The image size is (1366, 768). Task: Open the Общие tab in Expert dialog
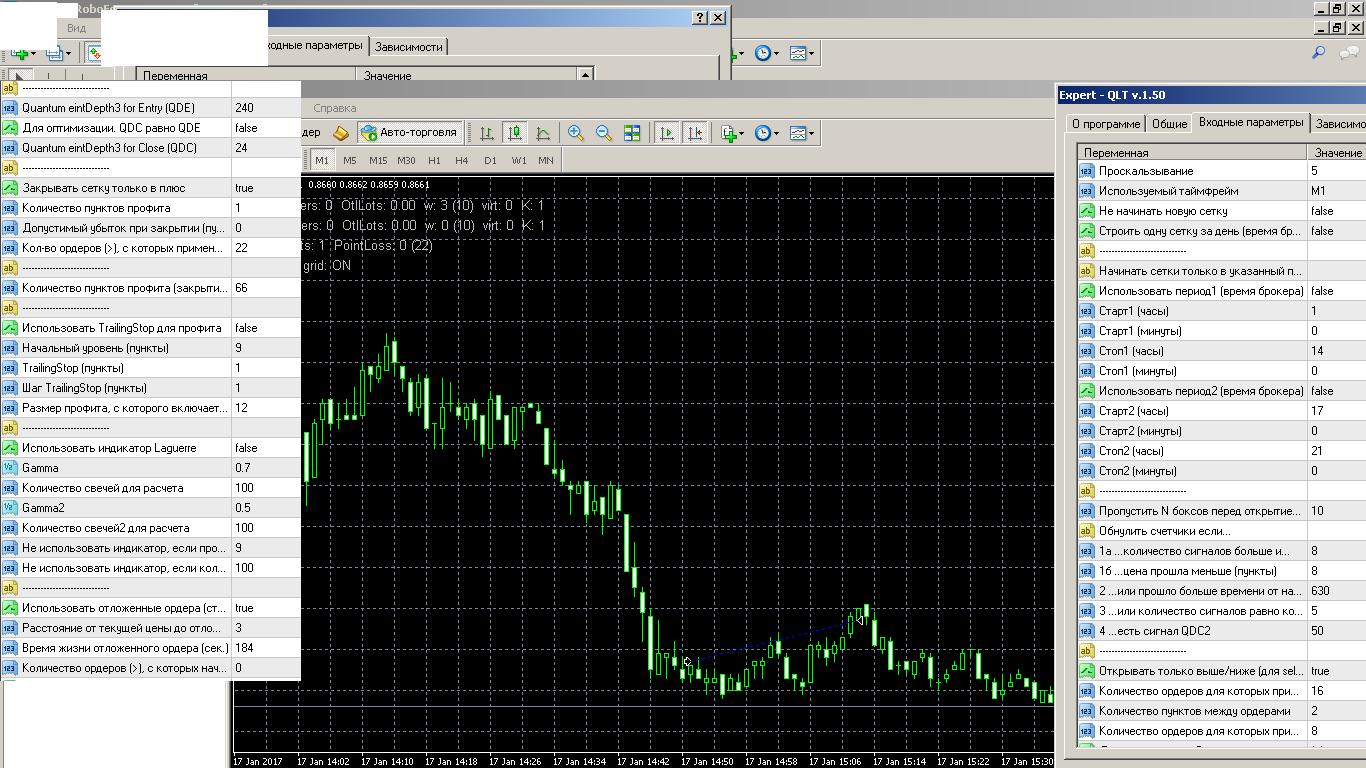1169,124
